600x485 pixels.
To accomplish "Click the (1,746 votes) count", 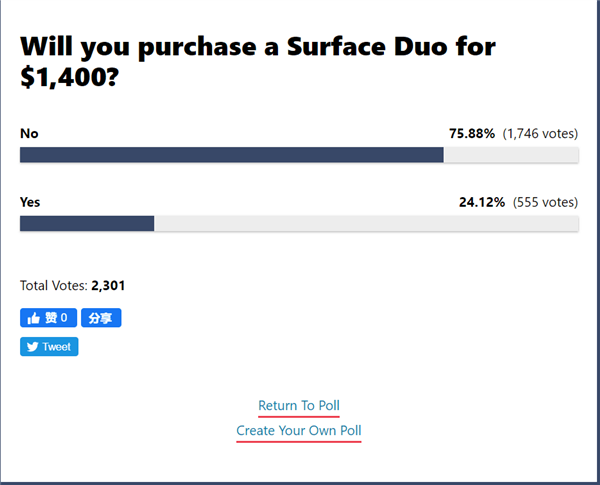I will [x=540, y=133].
